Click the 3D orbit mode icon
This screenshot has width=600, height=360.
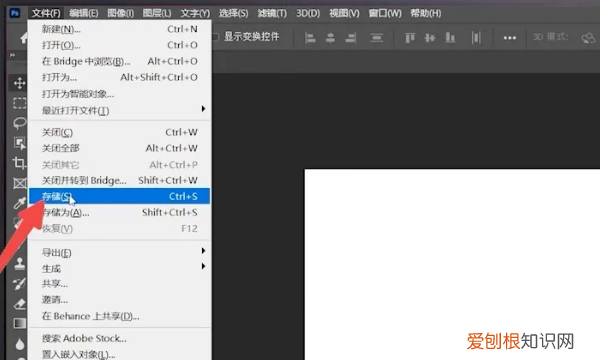[x=588, y=37]
